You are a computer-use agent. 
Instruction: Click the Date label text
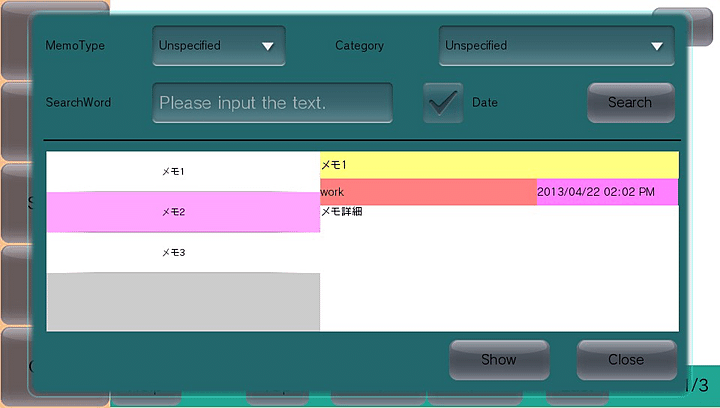click(x=485, y=102)
